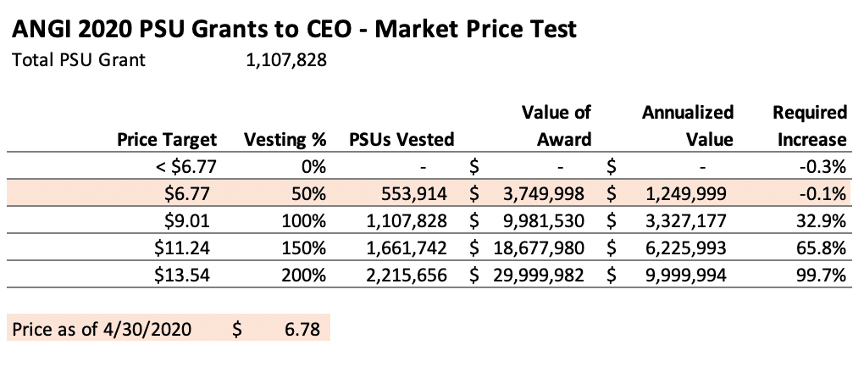Click the Required Increase column header

809,126
